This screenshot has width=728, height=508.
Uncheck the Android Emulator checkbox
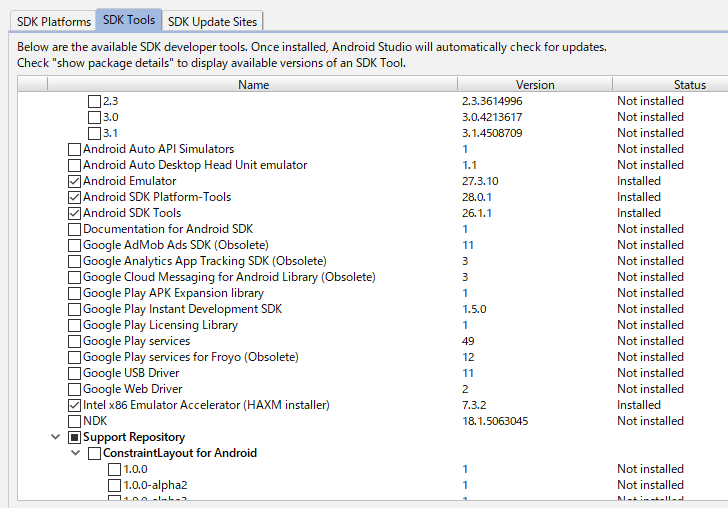tap(74, 181)
